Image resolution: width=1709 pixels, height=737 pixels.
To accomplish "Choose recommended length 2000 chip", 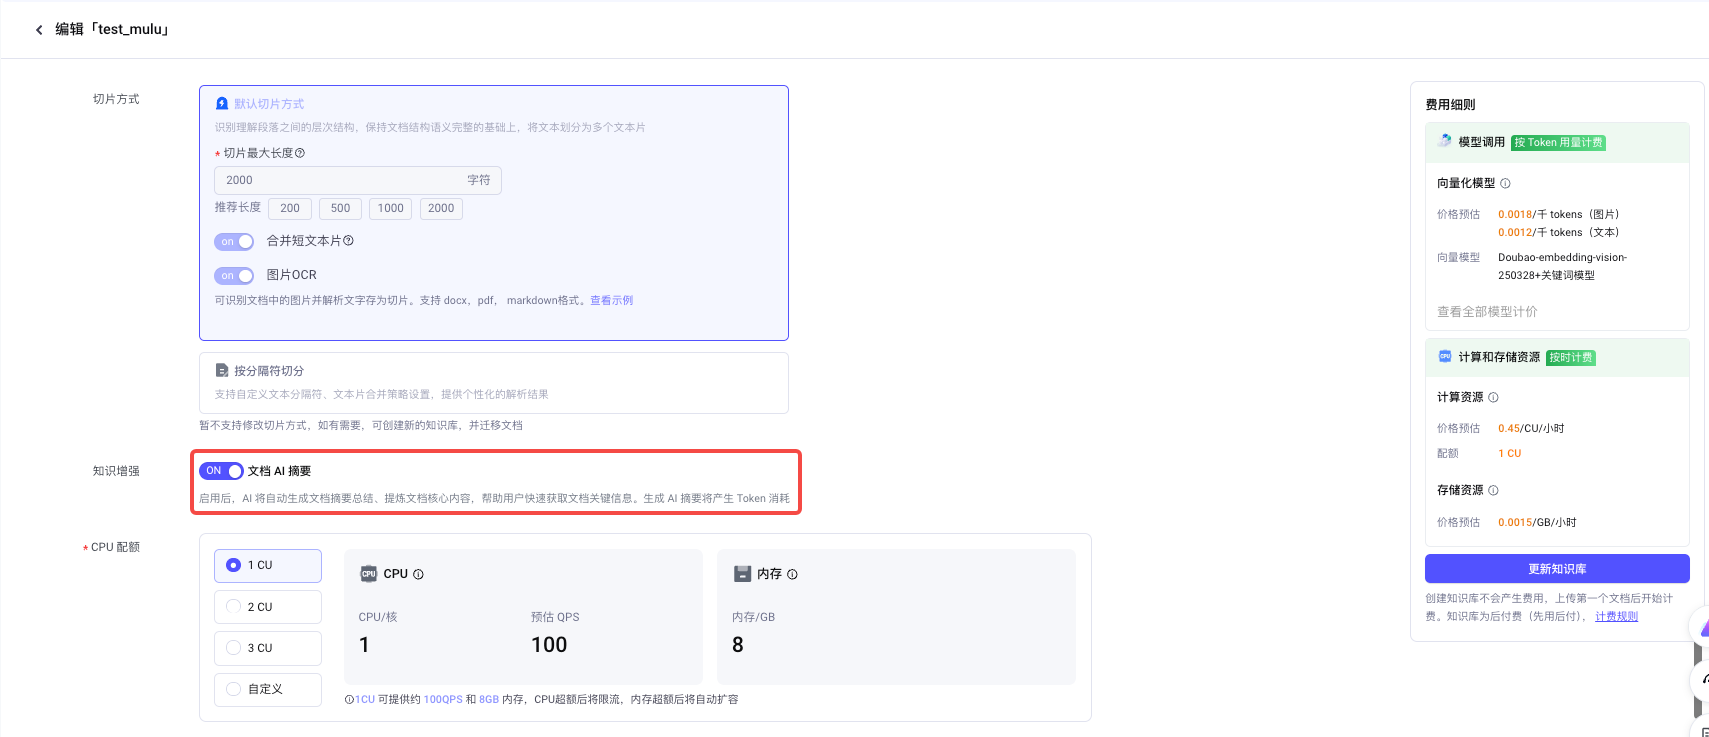I will (441, 208).
